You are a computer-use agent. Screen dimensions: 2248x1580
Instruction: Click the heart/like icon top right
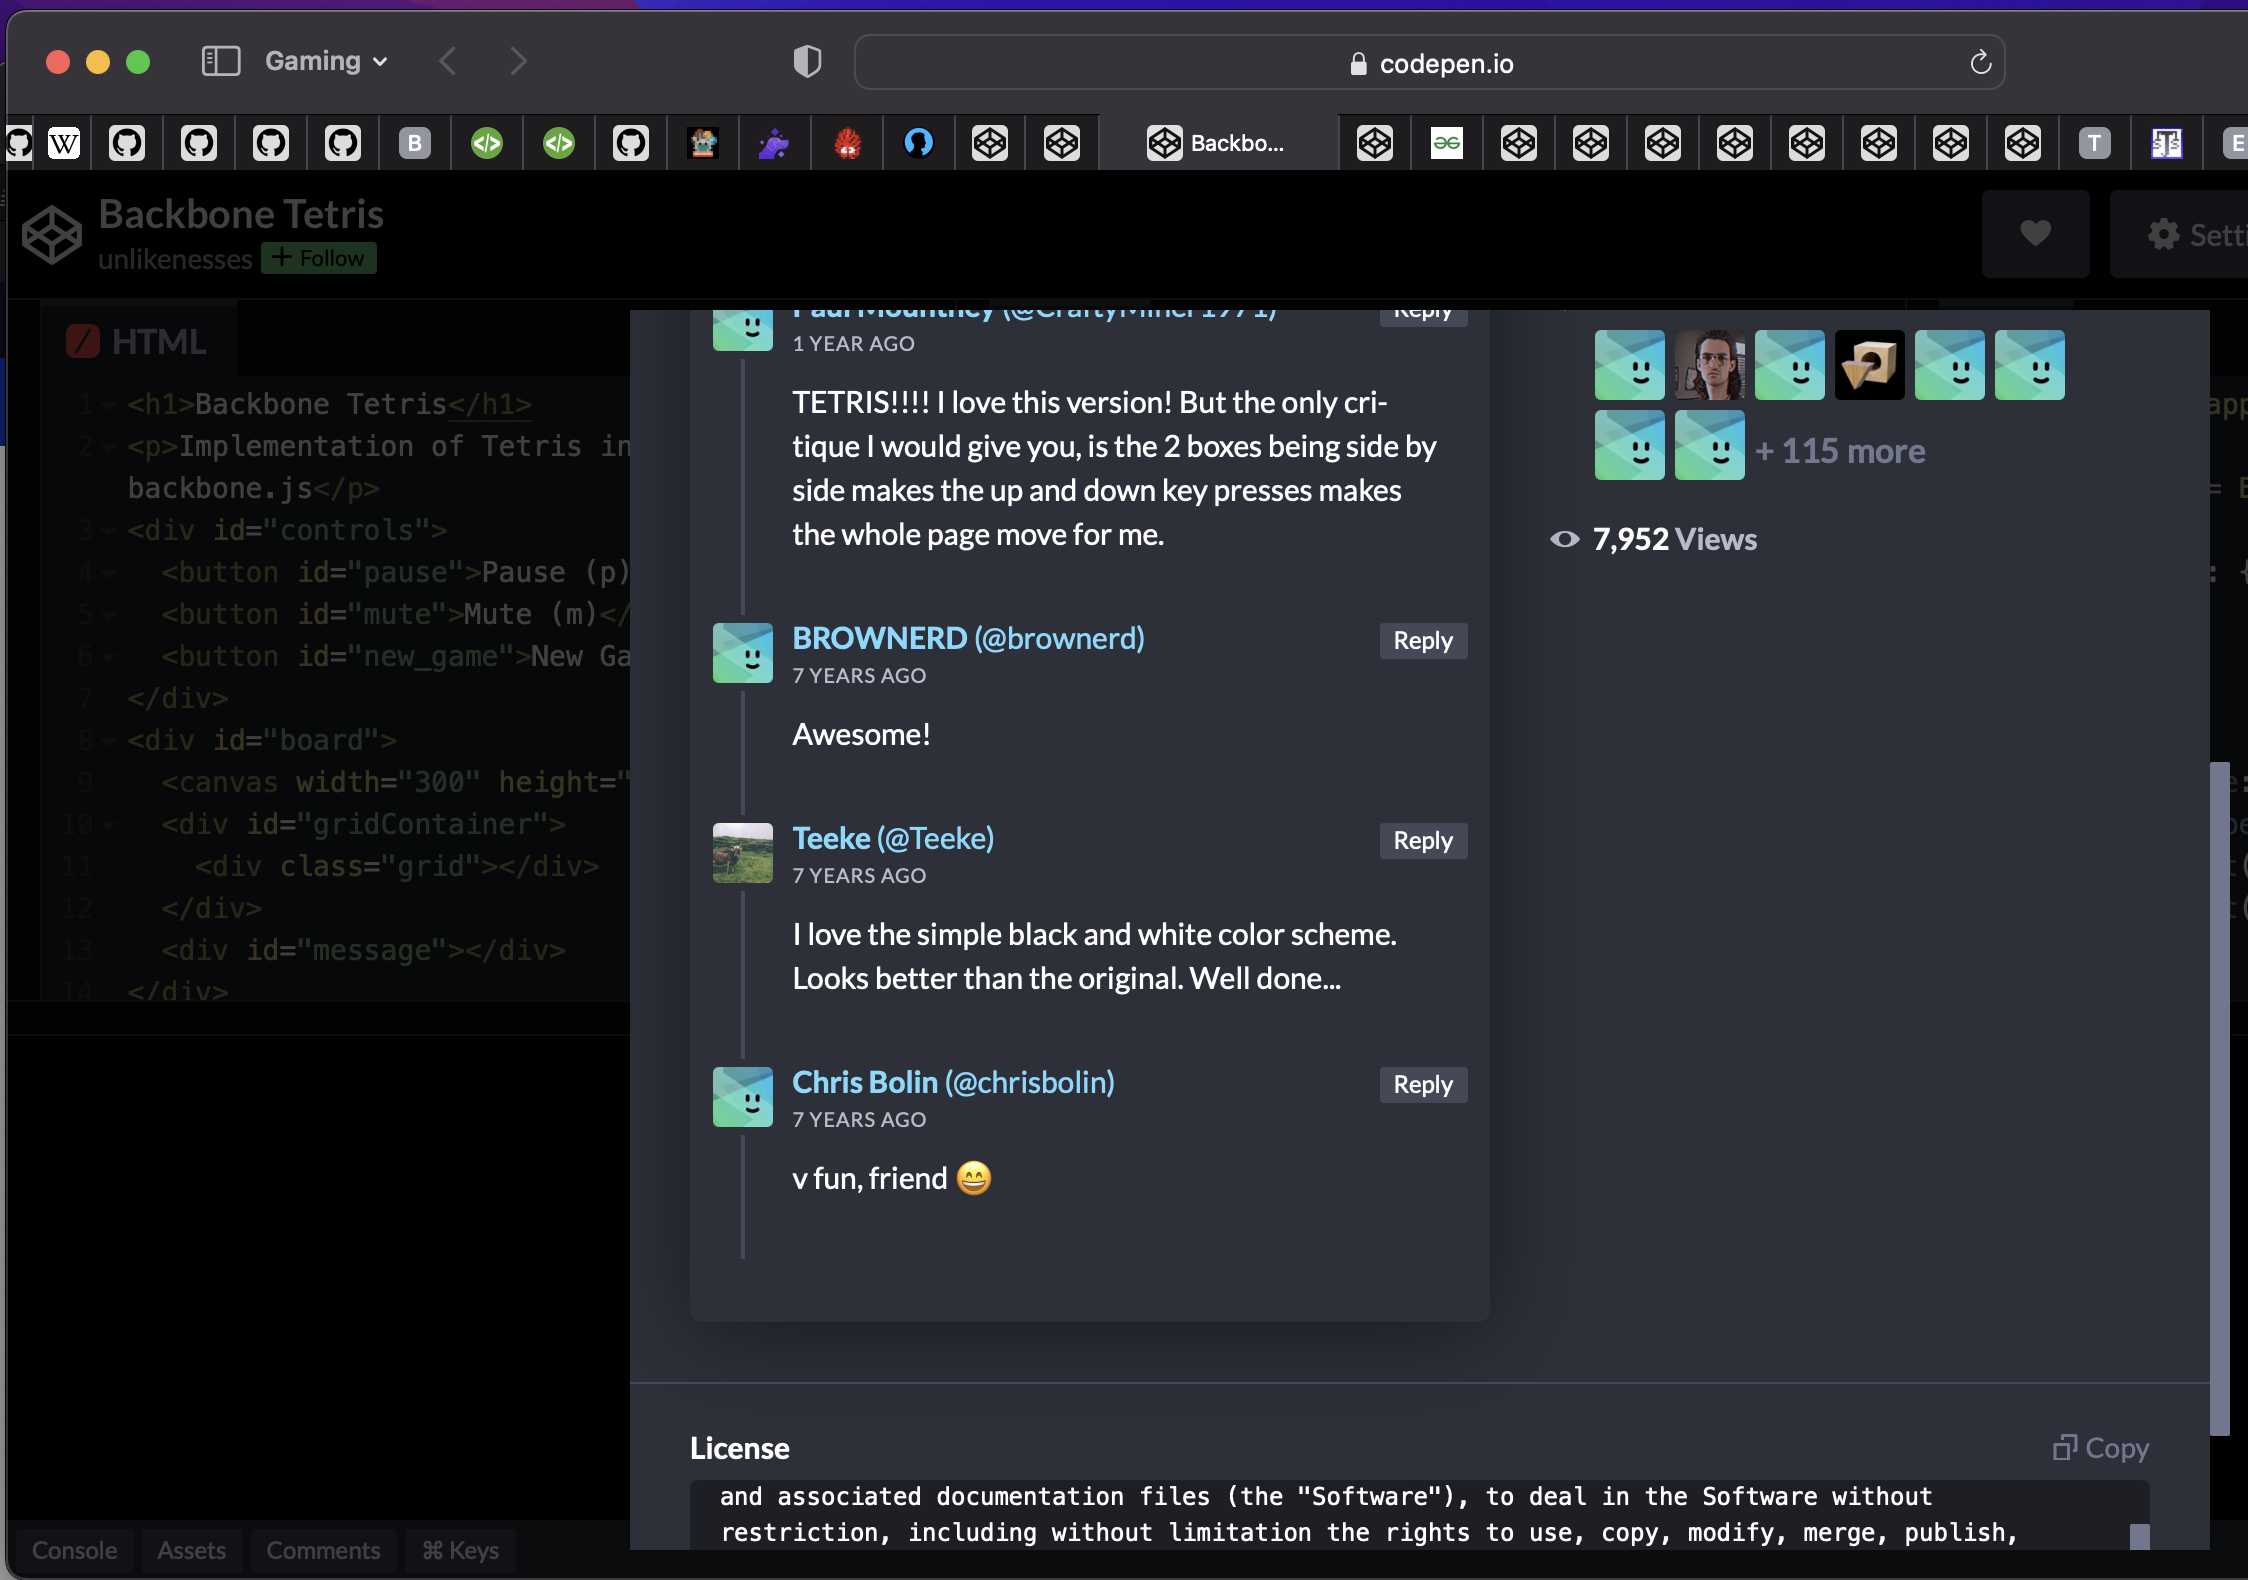coord(2036,234)
